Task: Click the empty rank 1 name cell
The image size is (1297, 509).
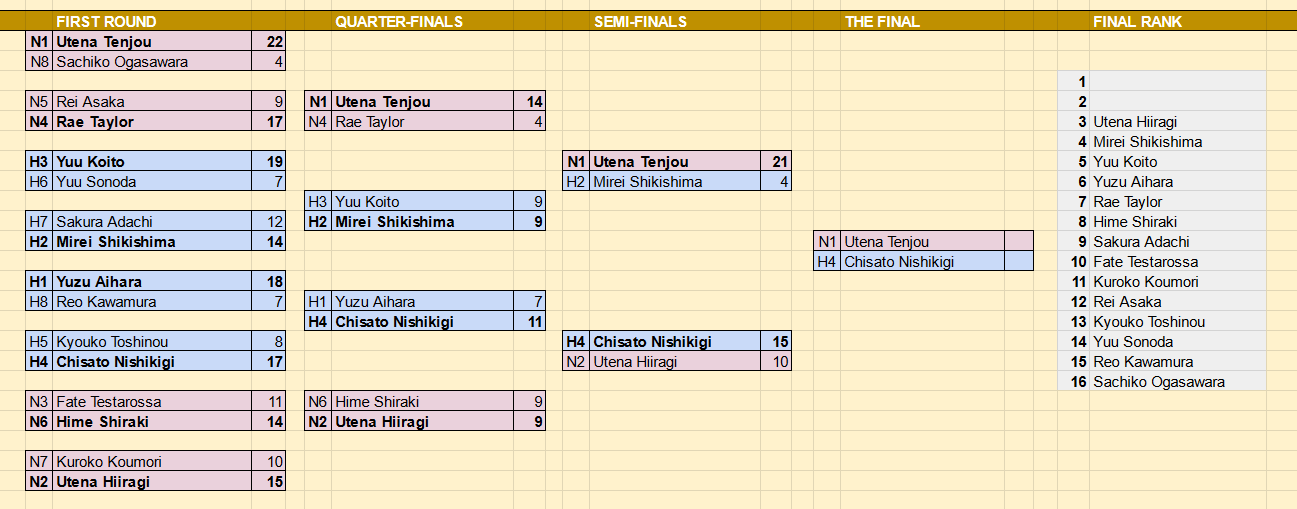Action: (1178, 81)
